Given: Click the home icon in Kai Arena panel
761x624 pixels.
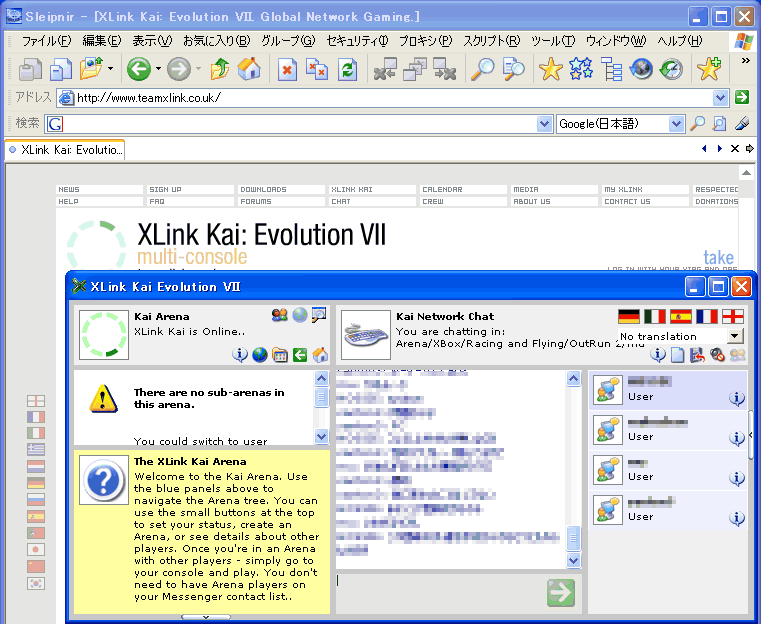Looking at the screenshot, I should 320,355.
